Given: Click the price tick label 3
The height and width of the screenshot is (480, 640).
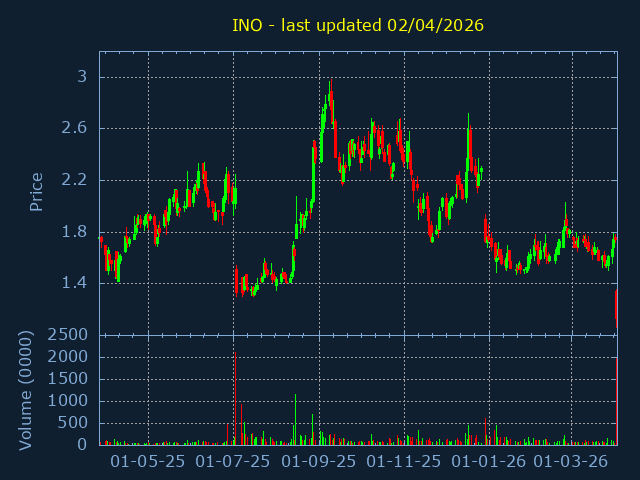Looking at the screenshot, I should tap(82, 77).
